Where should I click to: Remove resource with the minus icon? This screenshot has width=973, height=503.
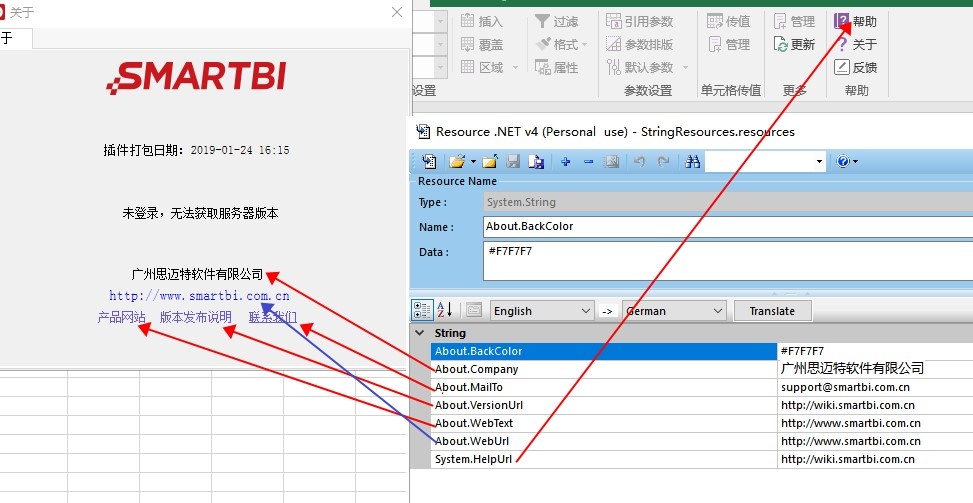(588, 161)
